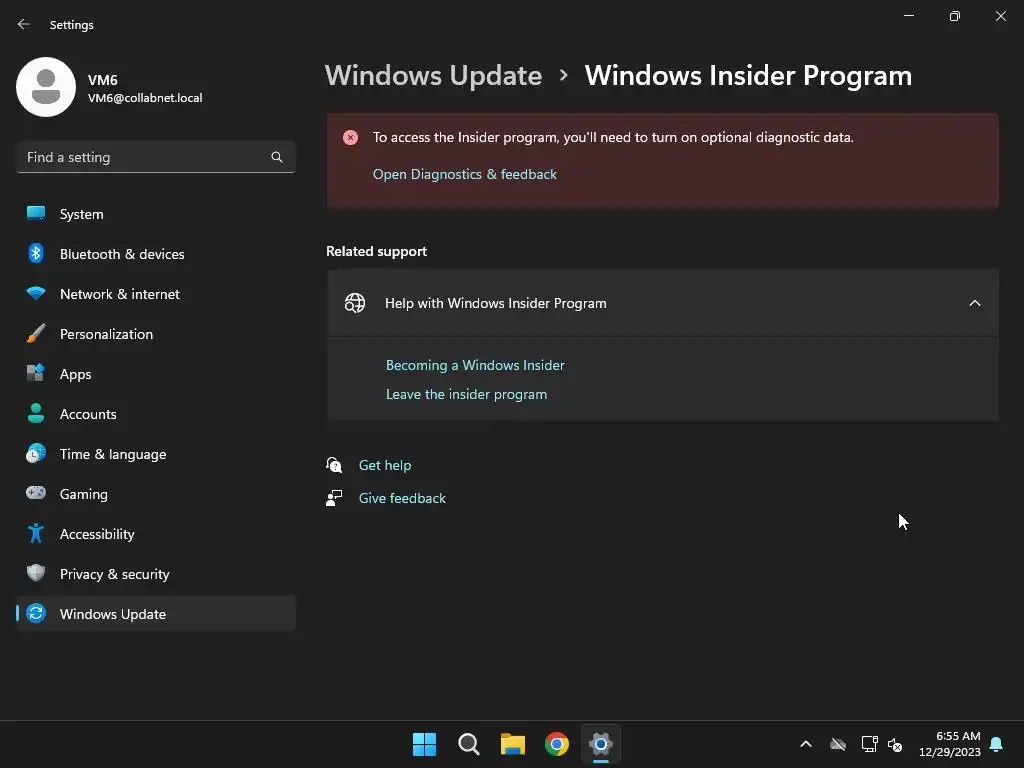The height and width of the screenshot is (768, 1024).
Task: Show hidden icons tray chevron
Action: tap(806, 744)
